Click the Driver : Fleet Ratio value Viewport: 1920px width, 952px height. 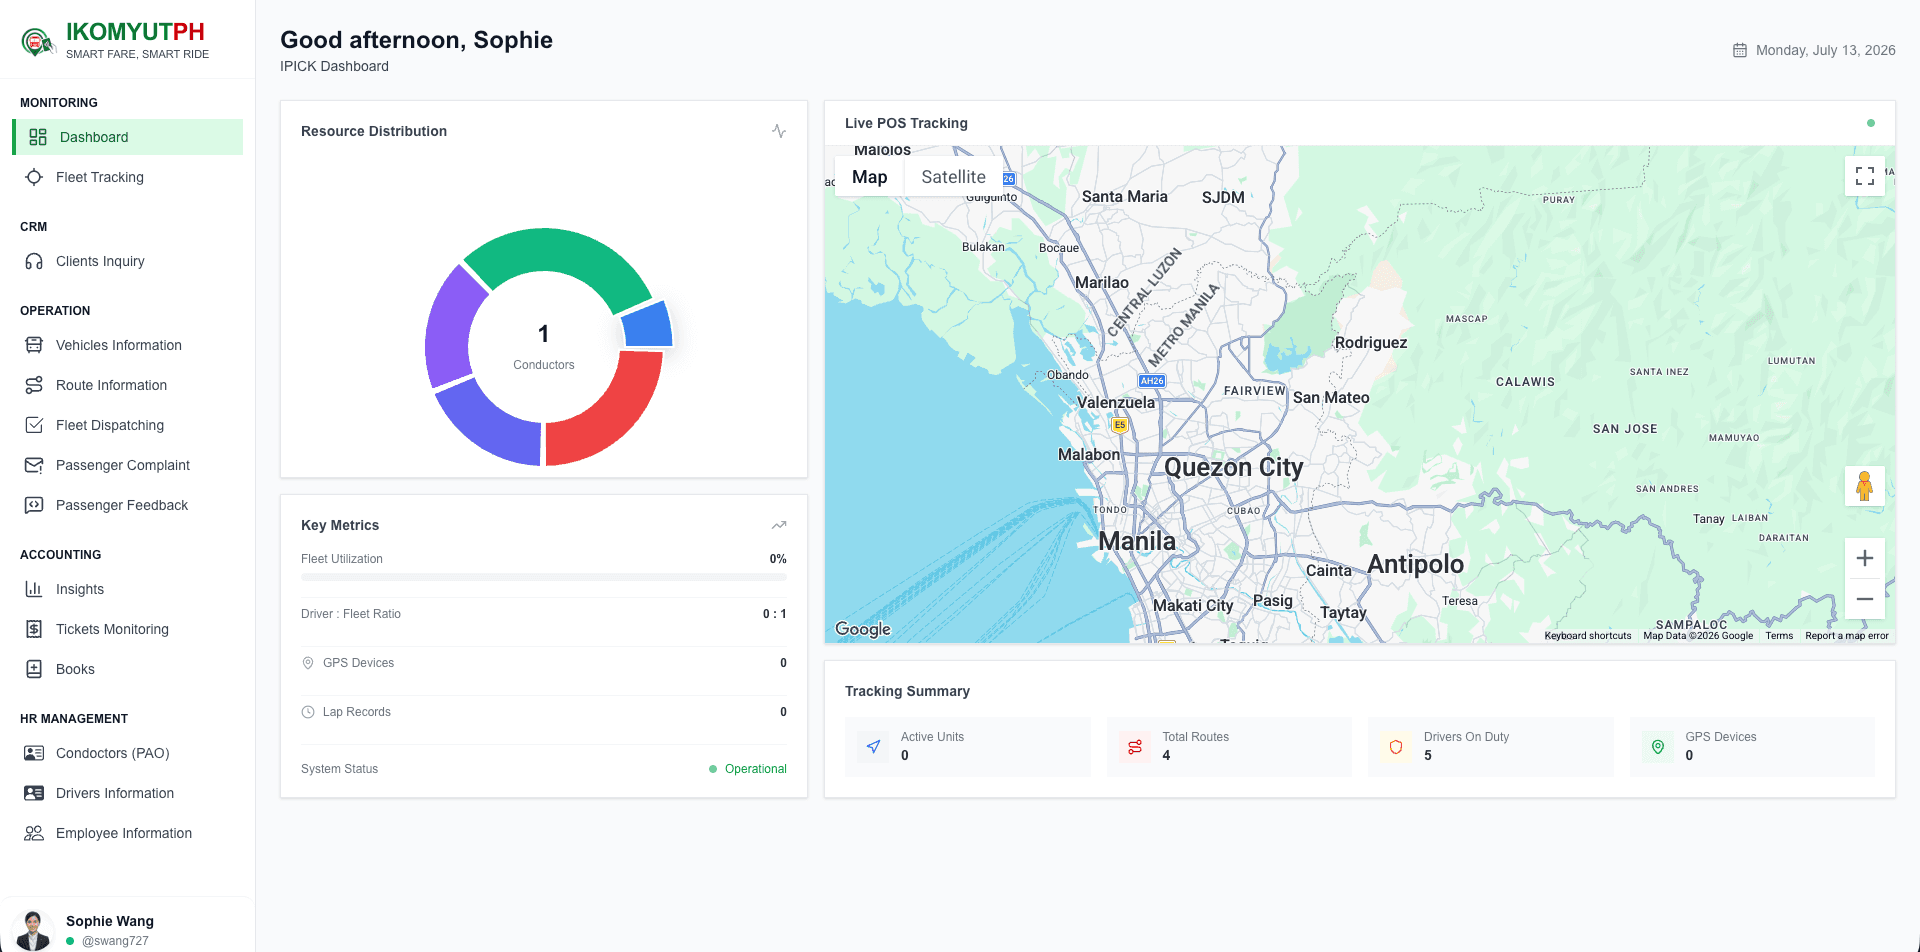[x=774, y=614]
